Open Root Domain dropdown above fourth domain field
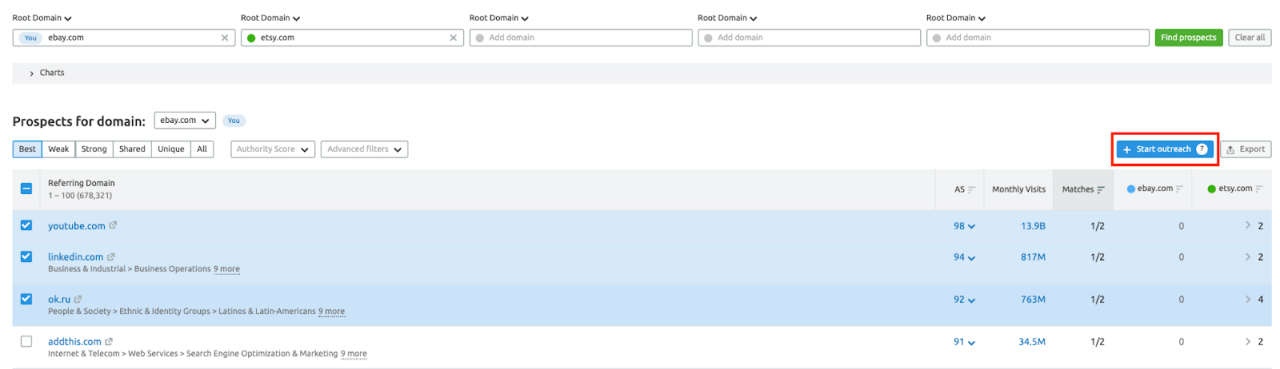This screenshot has height=369, width=1280. click(x=728, y=18)
